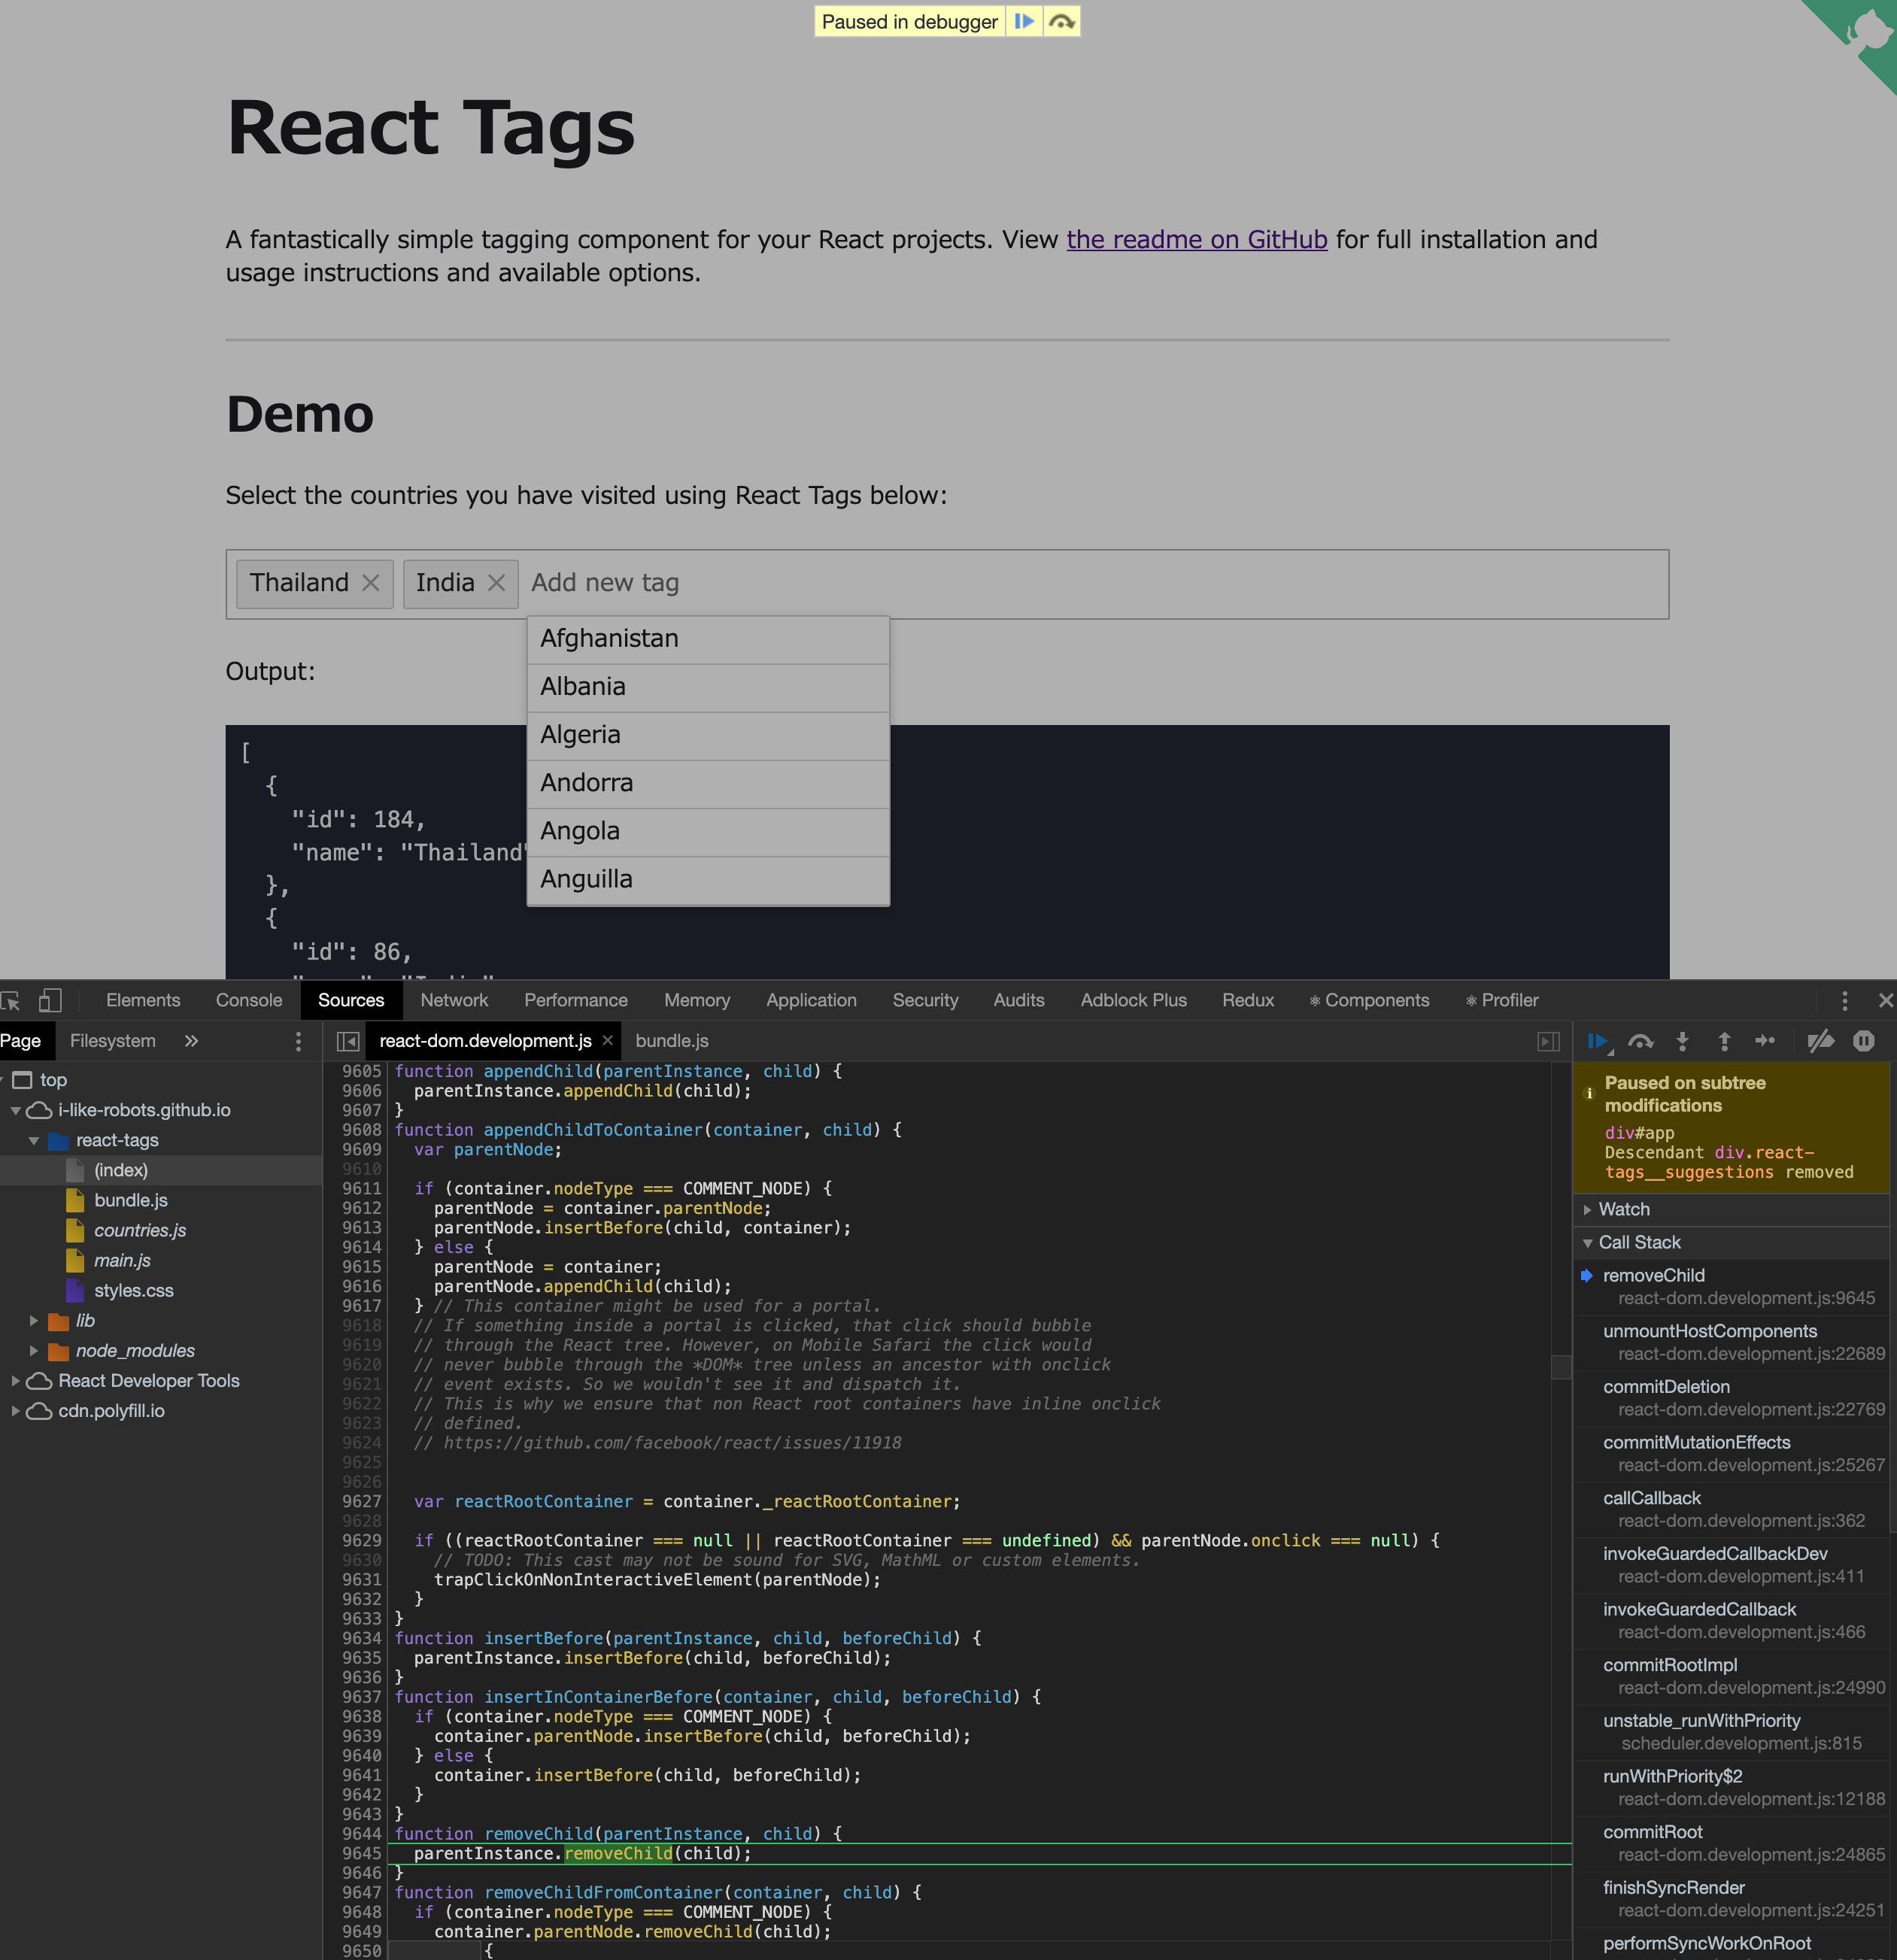The image size is (1897, 1960).
Task: Collapse i-like-robots.github.io tree node
Action: pyautogui.click(x=15, y=1110)
